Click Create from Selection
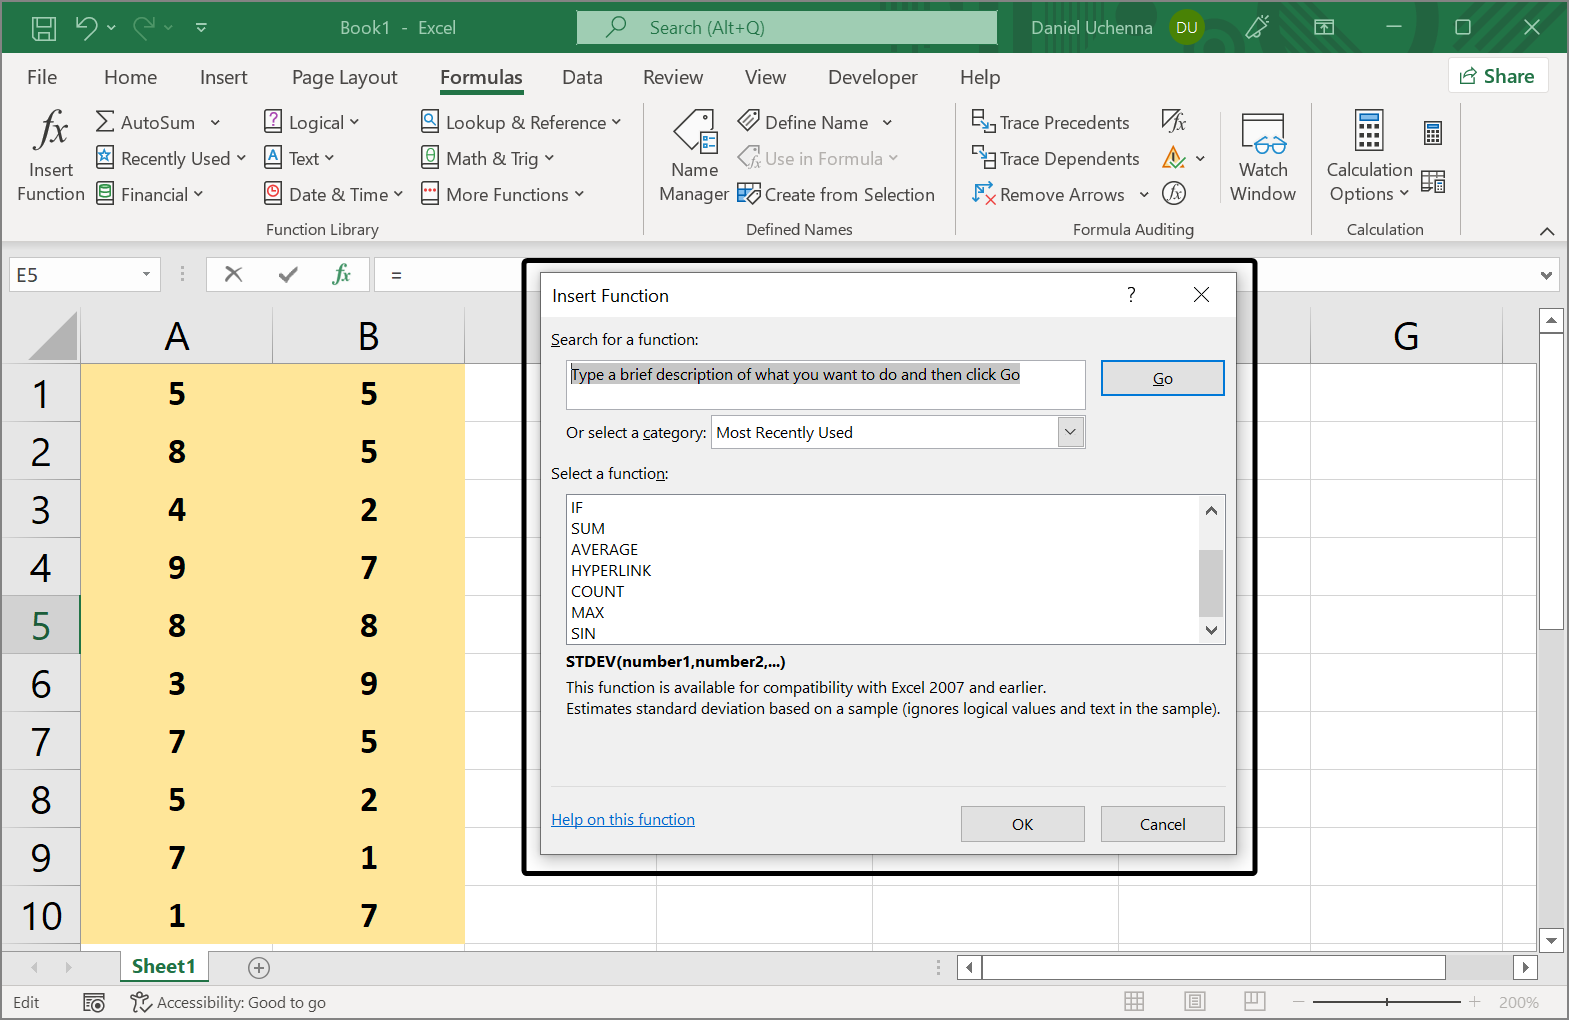Image resolution: width=1569 pixels, height=1020 pixels. point(836,194)
